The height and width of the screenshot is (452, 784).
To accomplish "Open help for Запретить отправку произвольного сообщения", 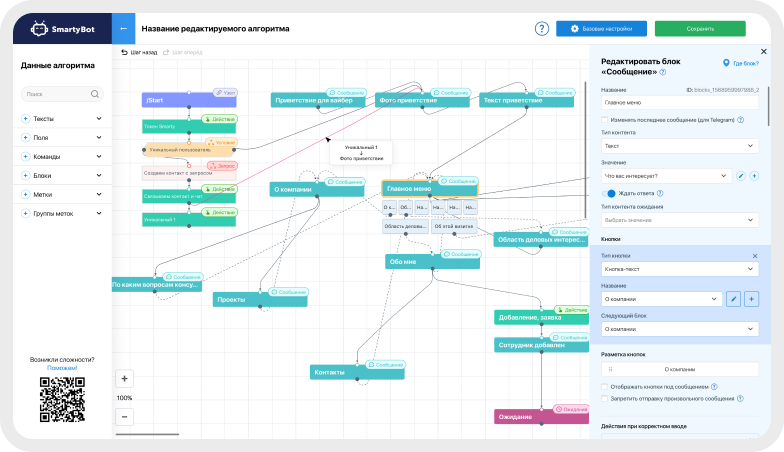I will click(x=740, y=398).
